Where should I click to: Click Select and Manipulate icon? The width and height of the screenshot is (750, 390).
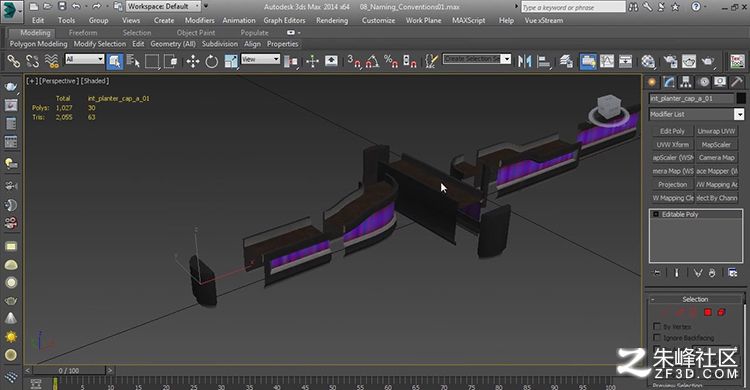click(x=312, y=61)
